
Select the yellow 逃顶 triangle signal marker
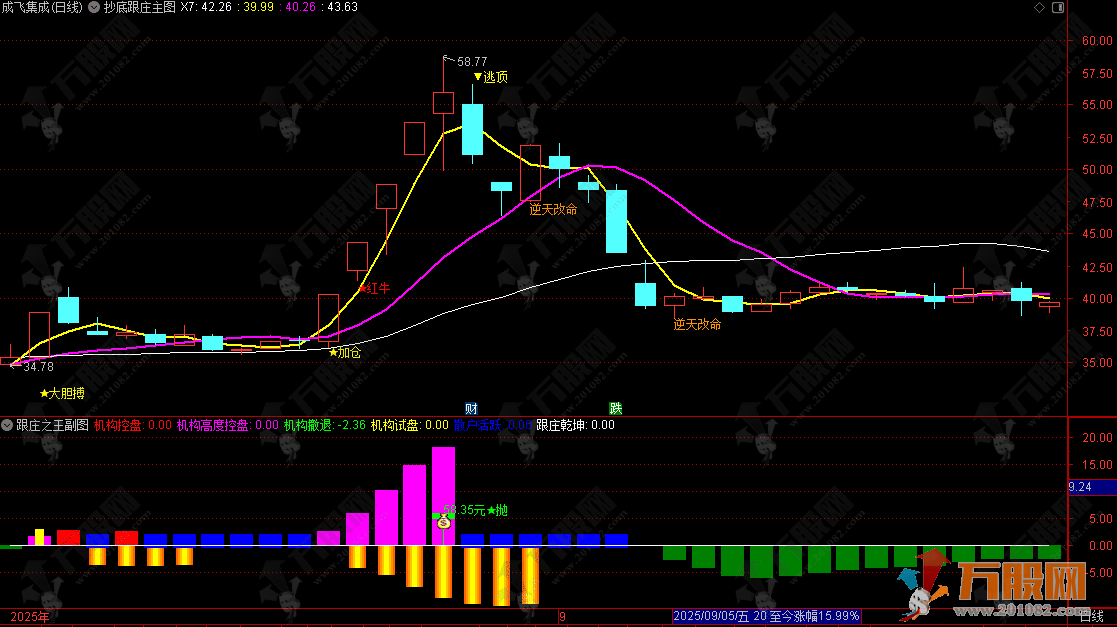[490, 77]
